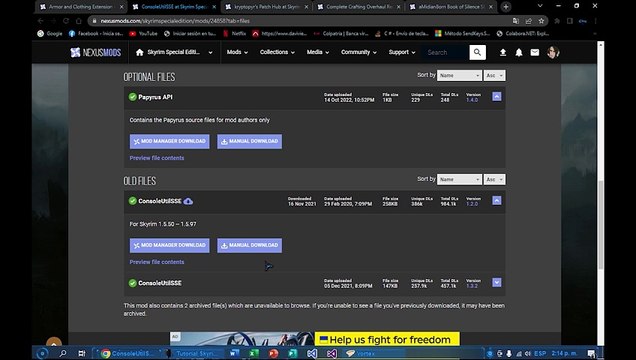
Task: Open Task View on taskbar
Action: click(x=82, y=354)
